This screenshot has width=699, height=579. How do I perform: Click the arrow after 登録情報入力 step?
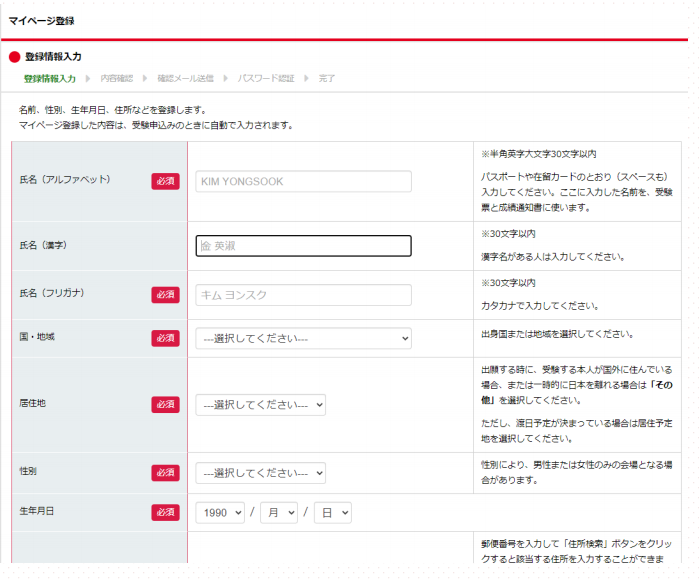[88, 78]
